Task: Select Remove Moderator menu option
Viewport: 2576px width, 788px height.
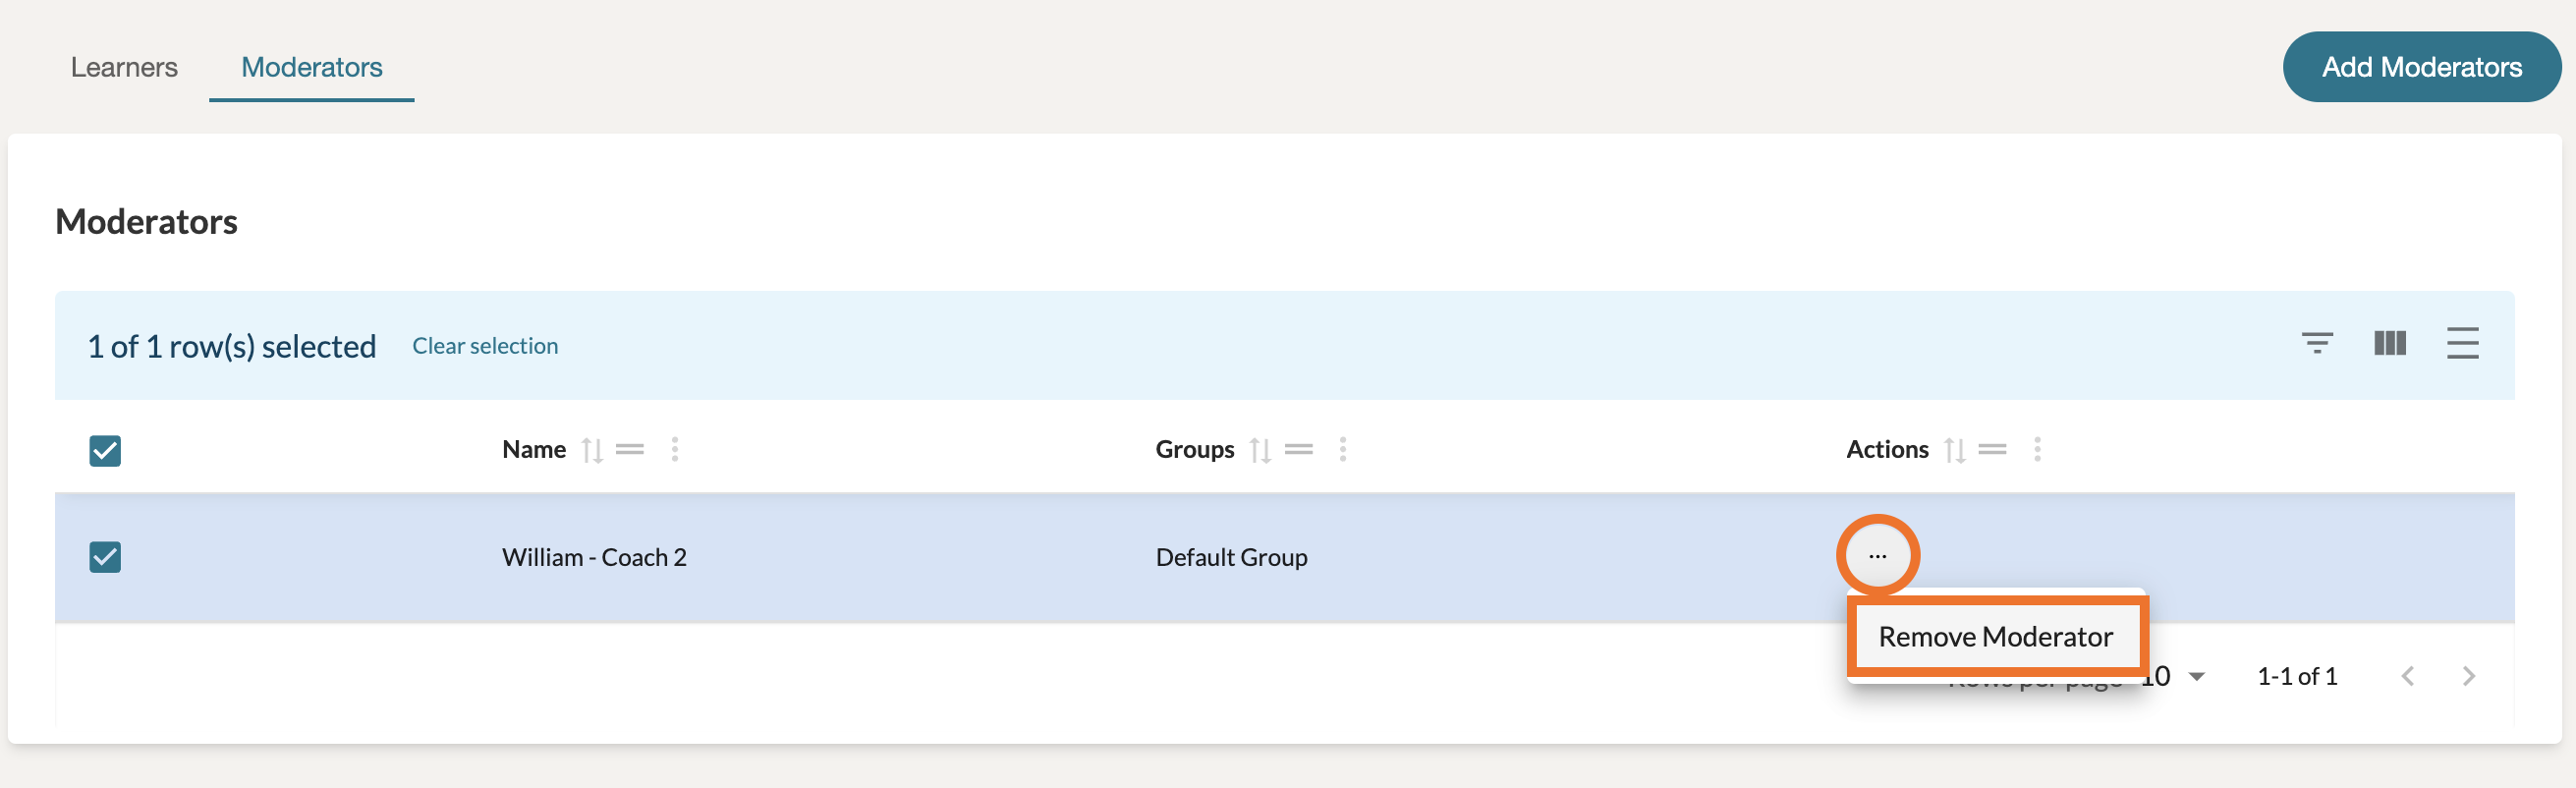Action: tap(1995, 637)
